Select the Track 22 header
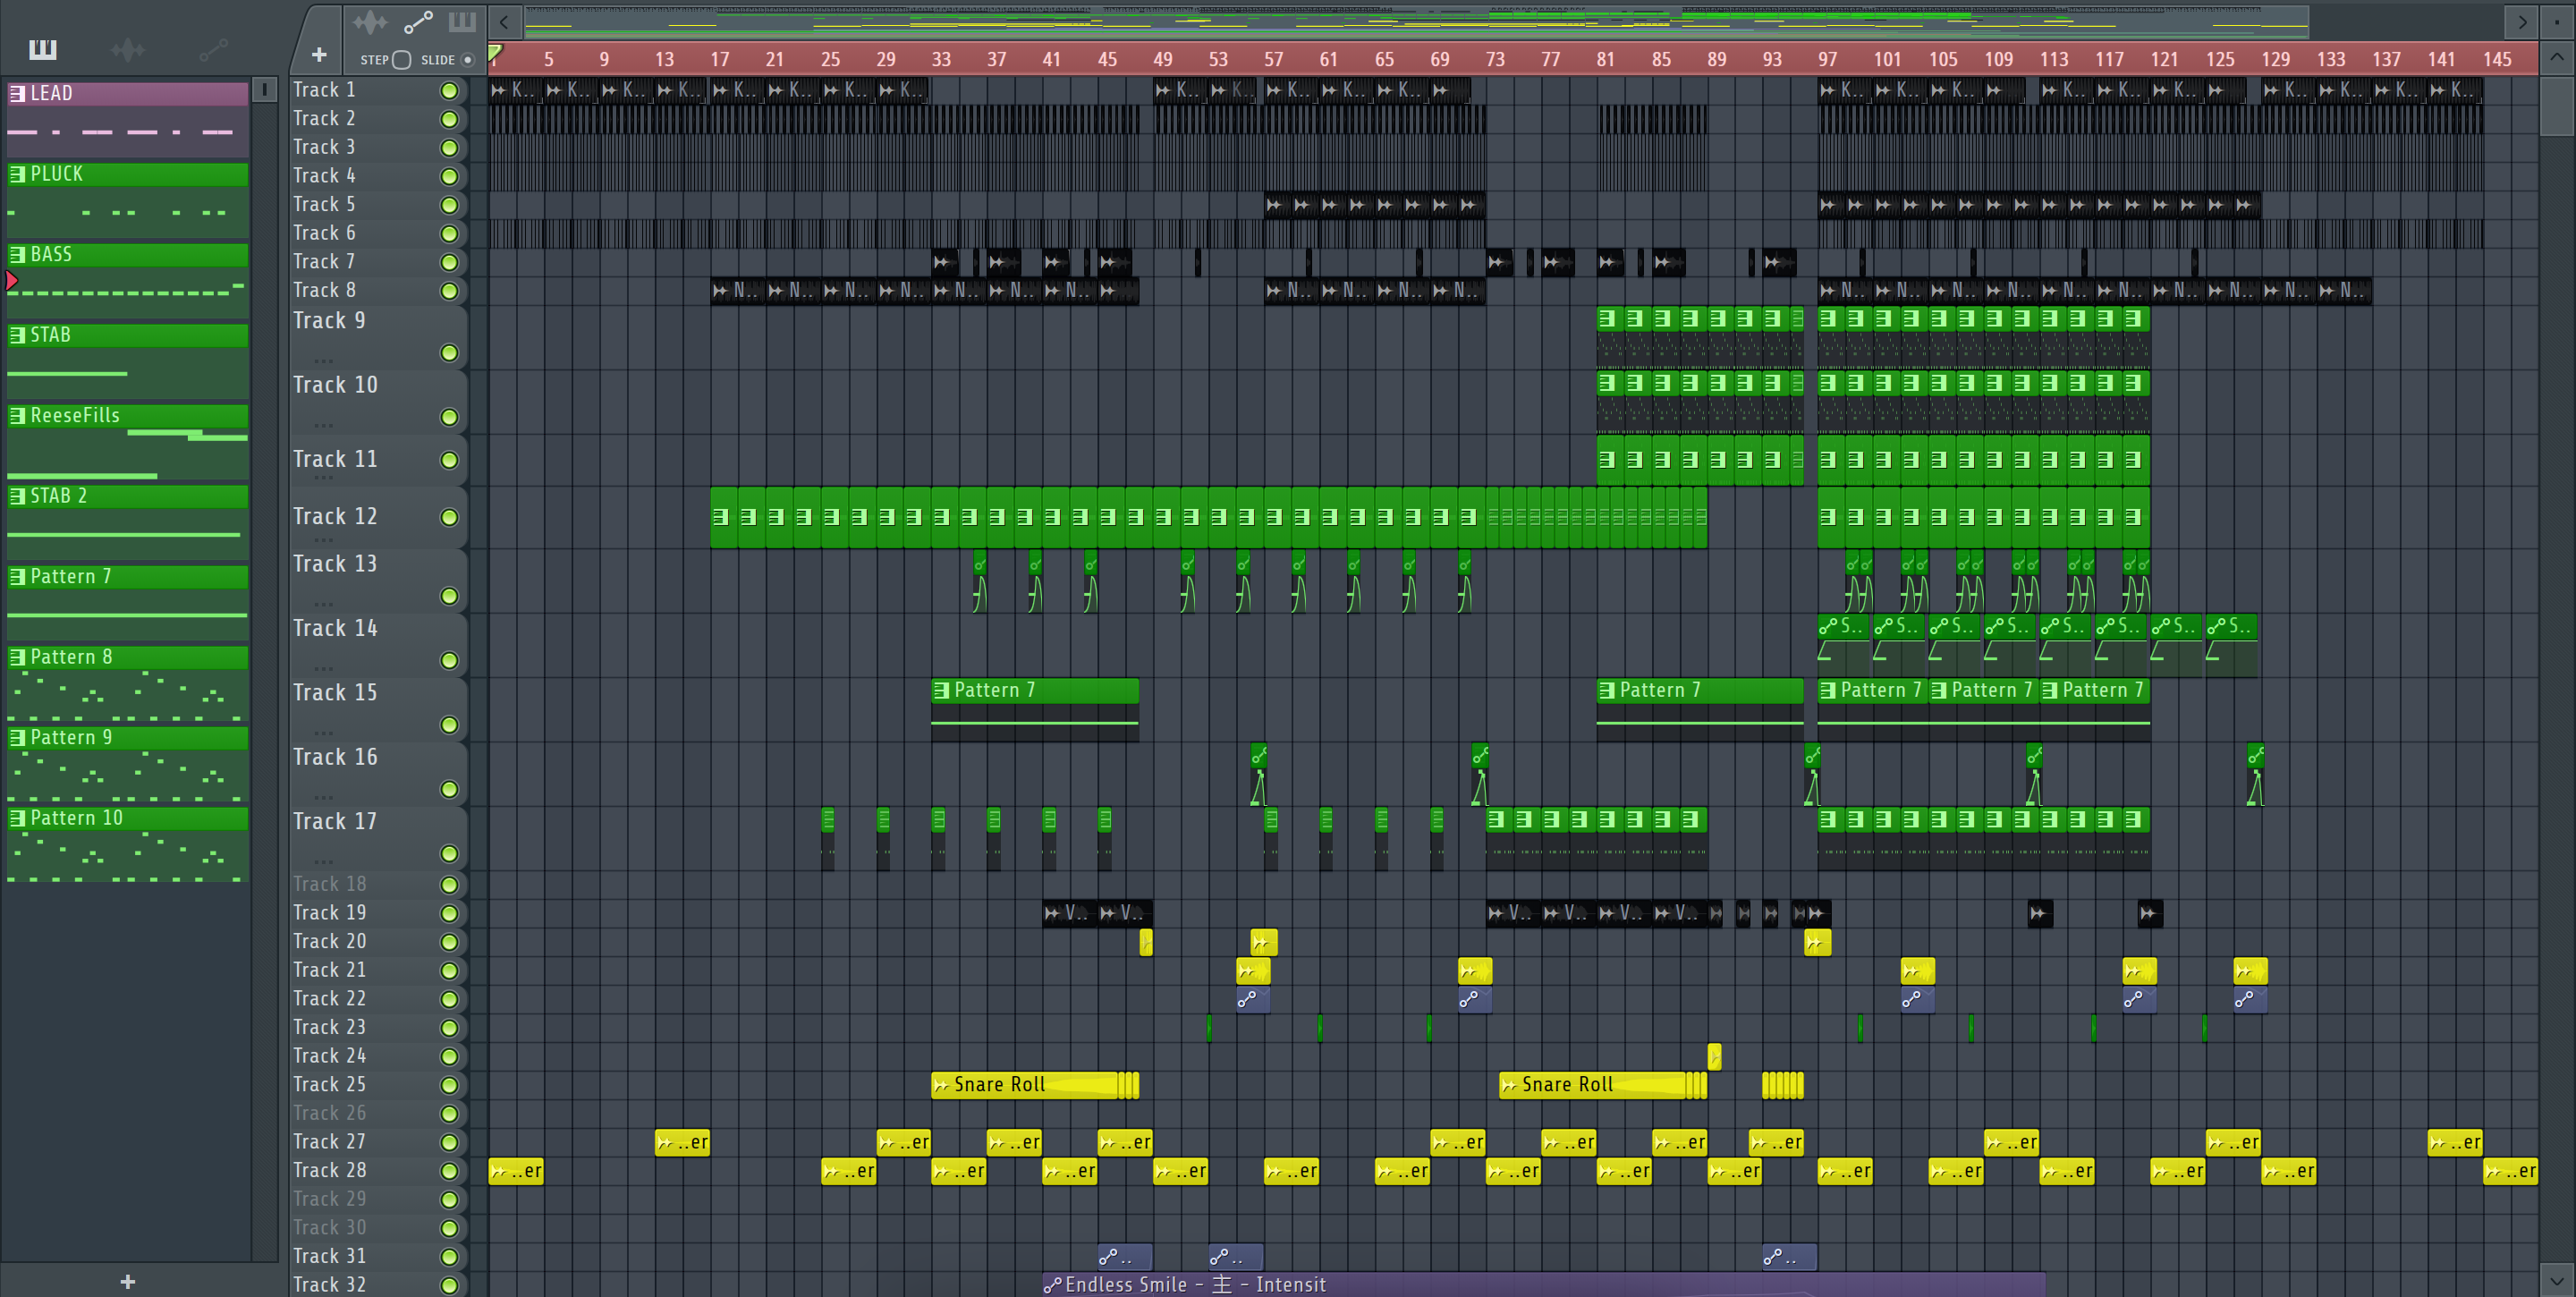The width and height of the screenshot is (2576, 1297). 378,998
